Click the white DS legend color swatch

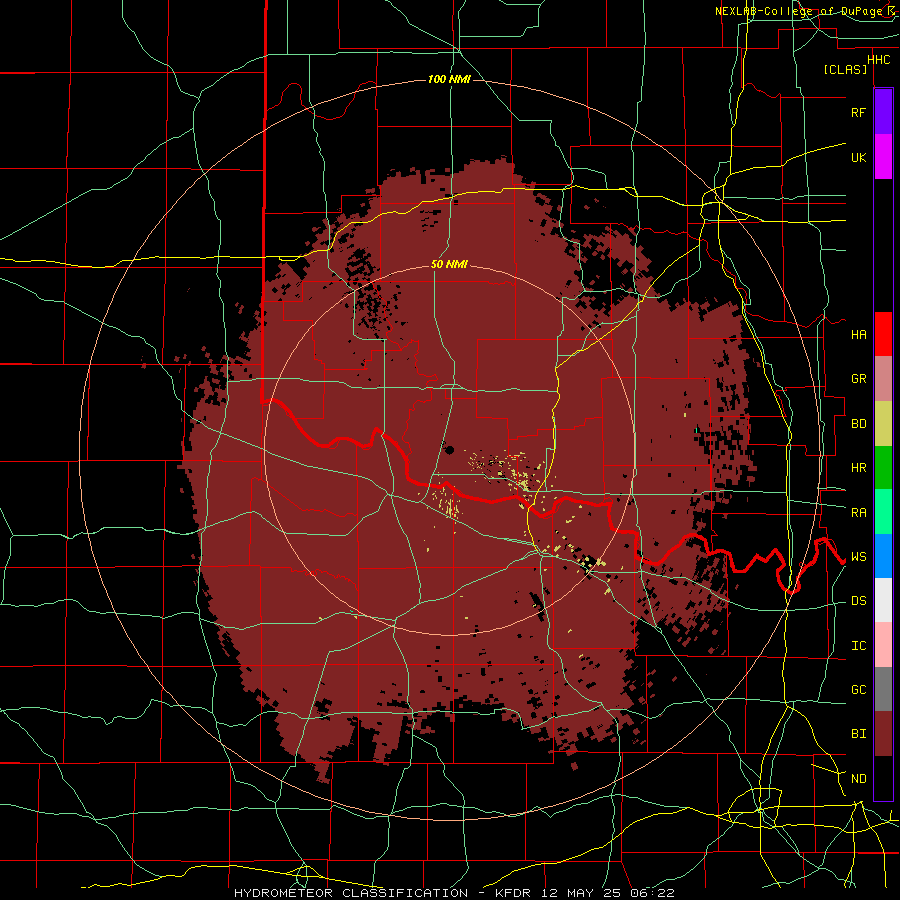pyautogui.click(x=883, y=600)
